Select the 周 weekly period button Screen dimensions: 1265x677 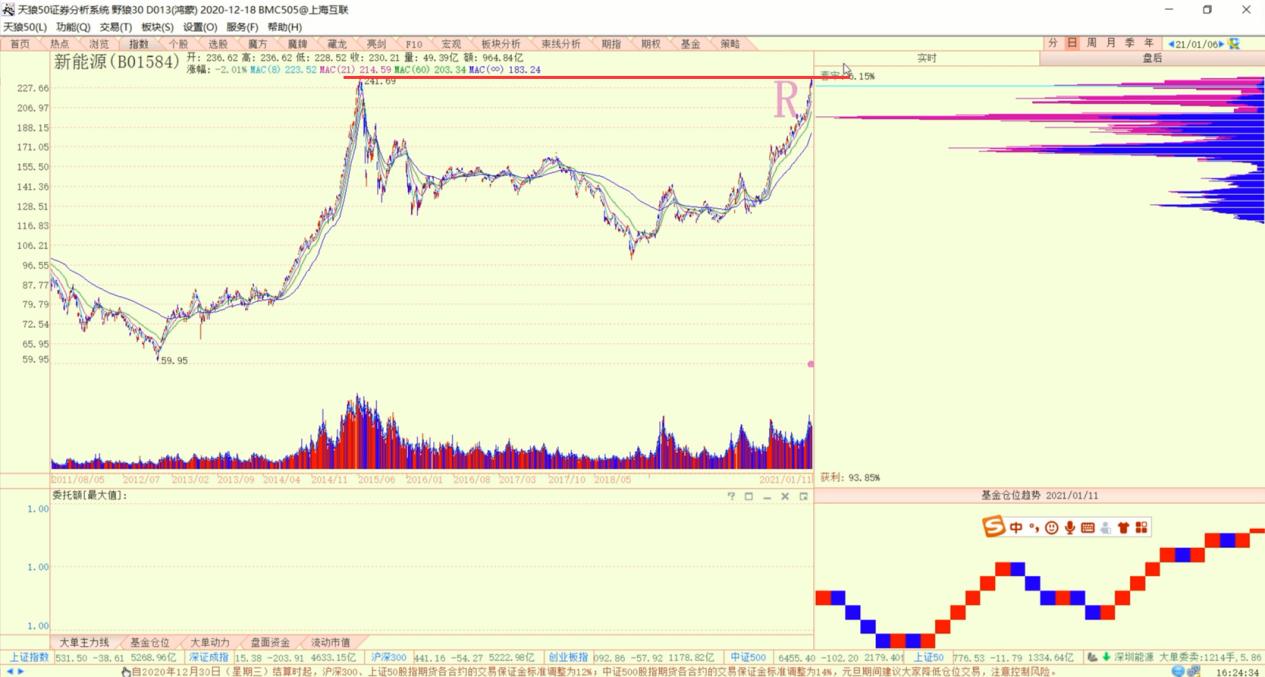(1092, 43)
